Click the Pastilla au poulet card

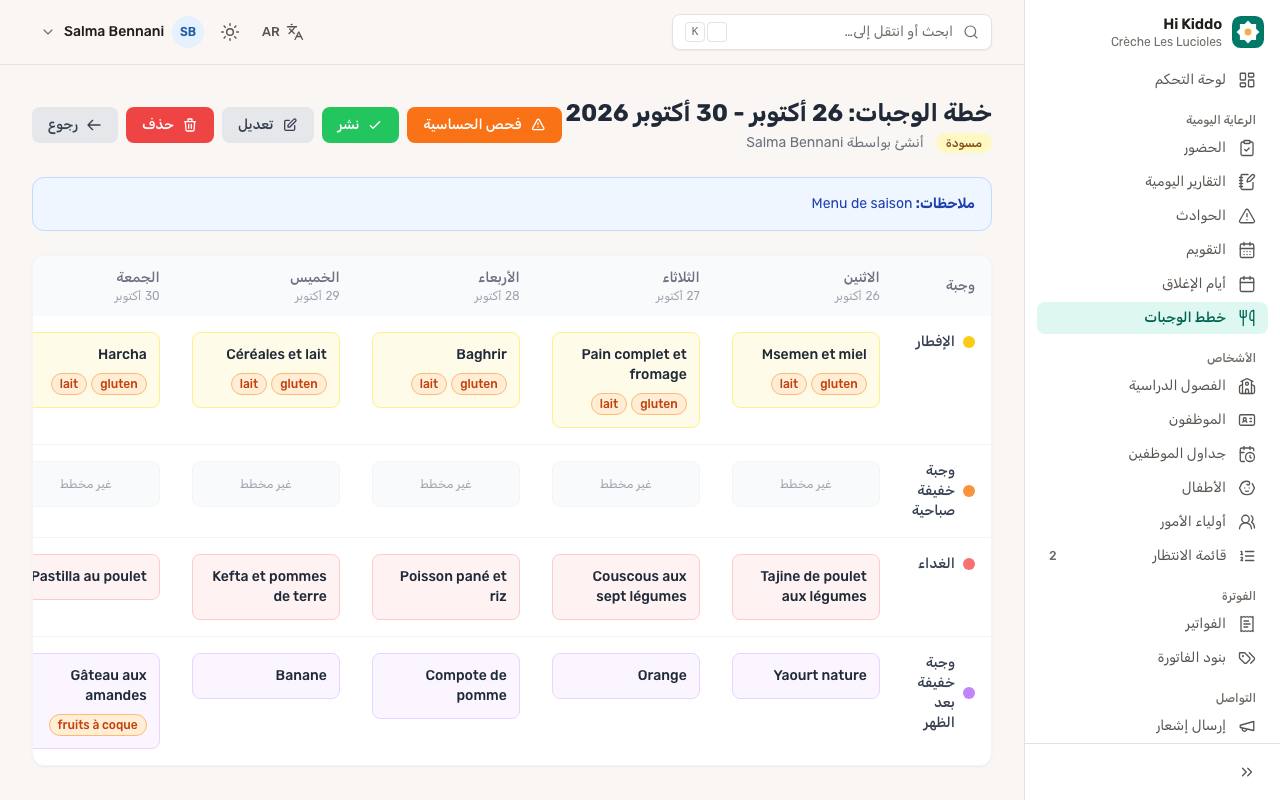[96, 577]
